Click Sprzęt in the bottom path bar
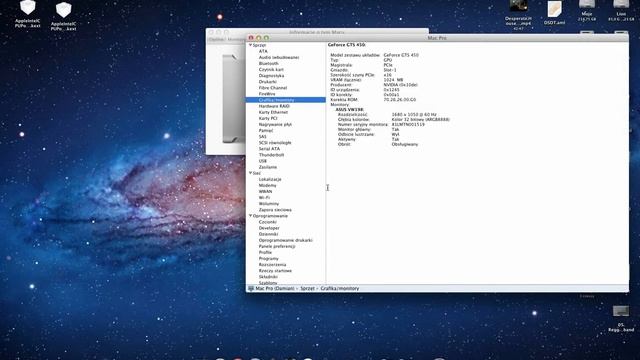 (x=307, y=289)
